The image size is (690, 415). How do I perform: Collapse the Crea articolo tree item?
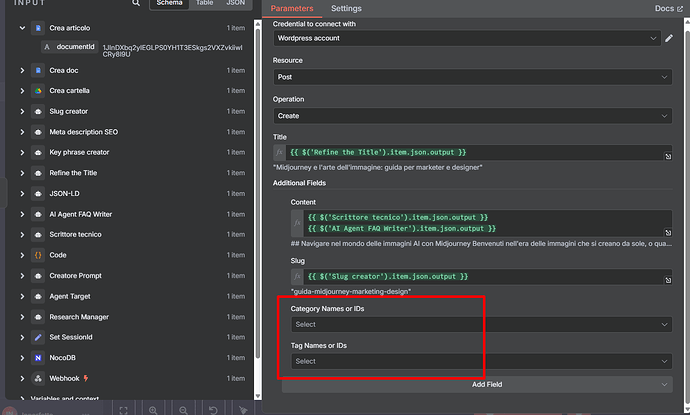pyautogui.click(x=22, y=28)
